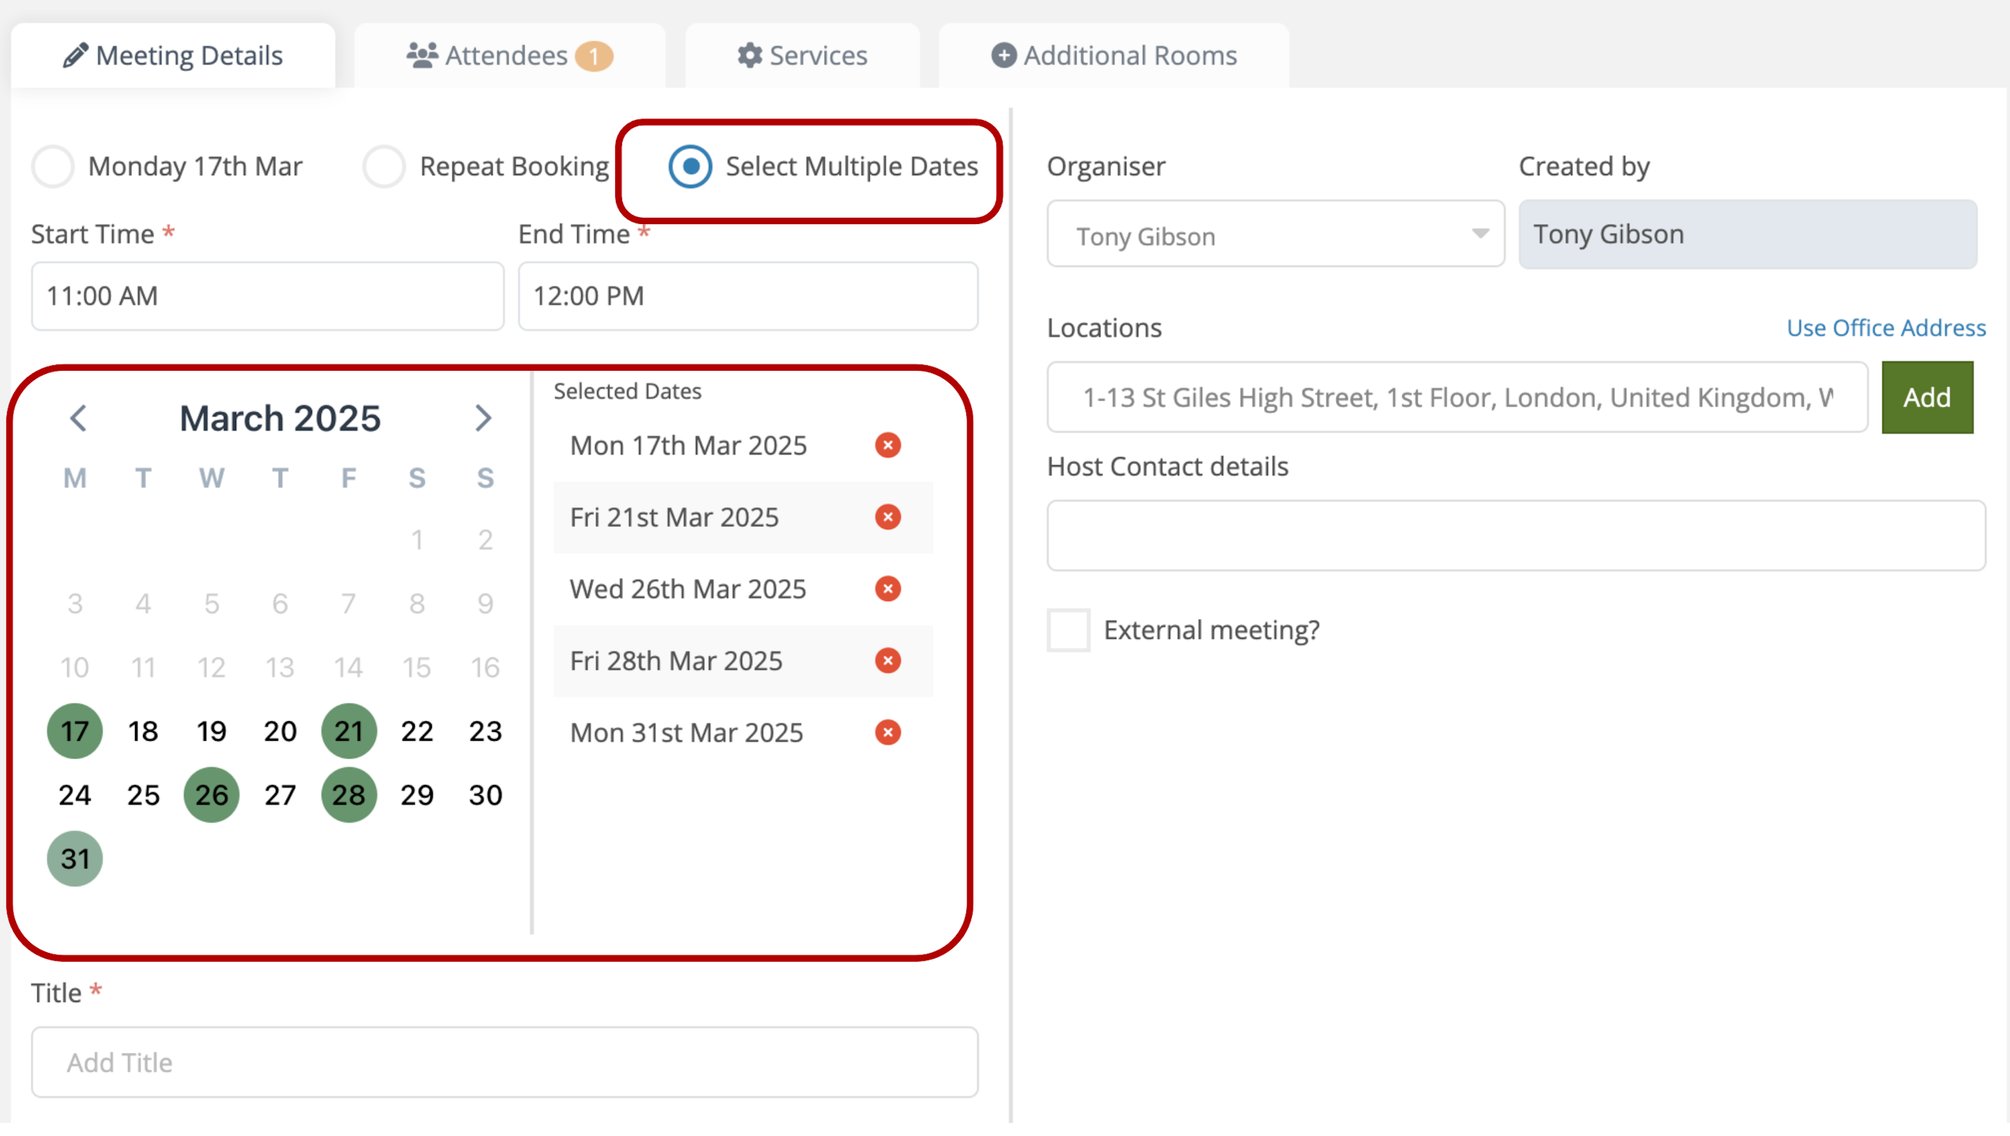Remove Fri 21st Mar 2025 from selected dates
The height and width of the screenshot is (1136, 2010).
[x=887, y=517]
